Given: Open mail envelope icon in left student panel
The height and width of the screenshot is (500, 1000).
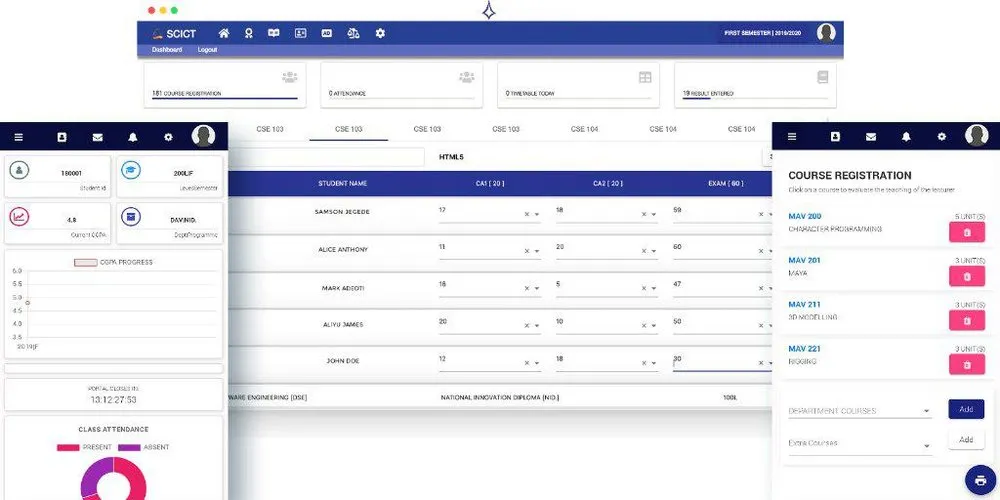Looking at the screenshot, I should [97, 137].
